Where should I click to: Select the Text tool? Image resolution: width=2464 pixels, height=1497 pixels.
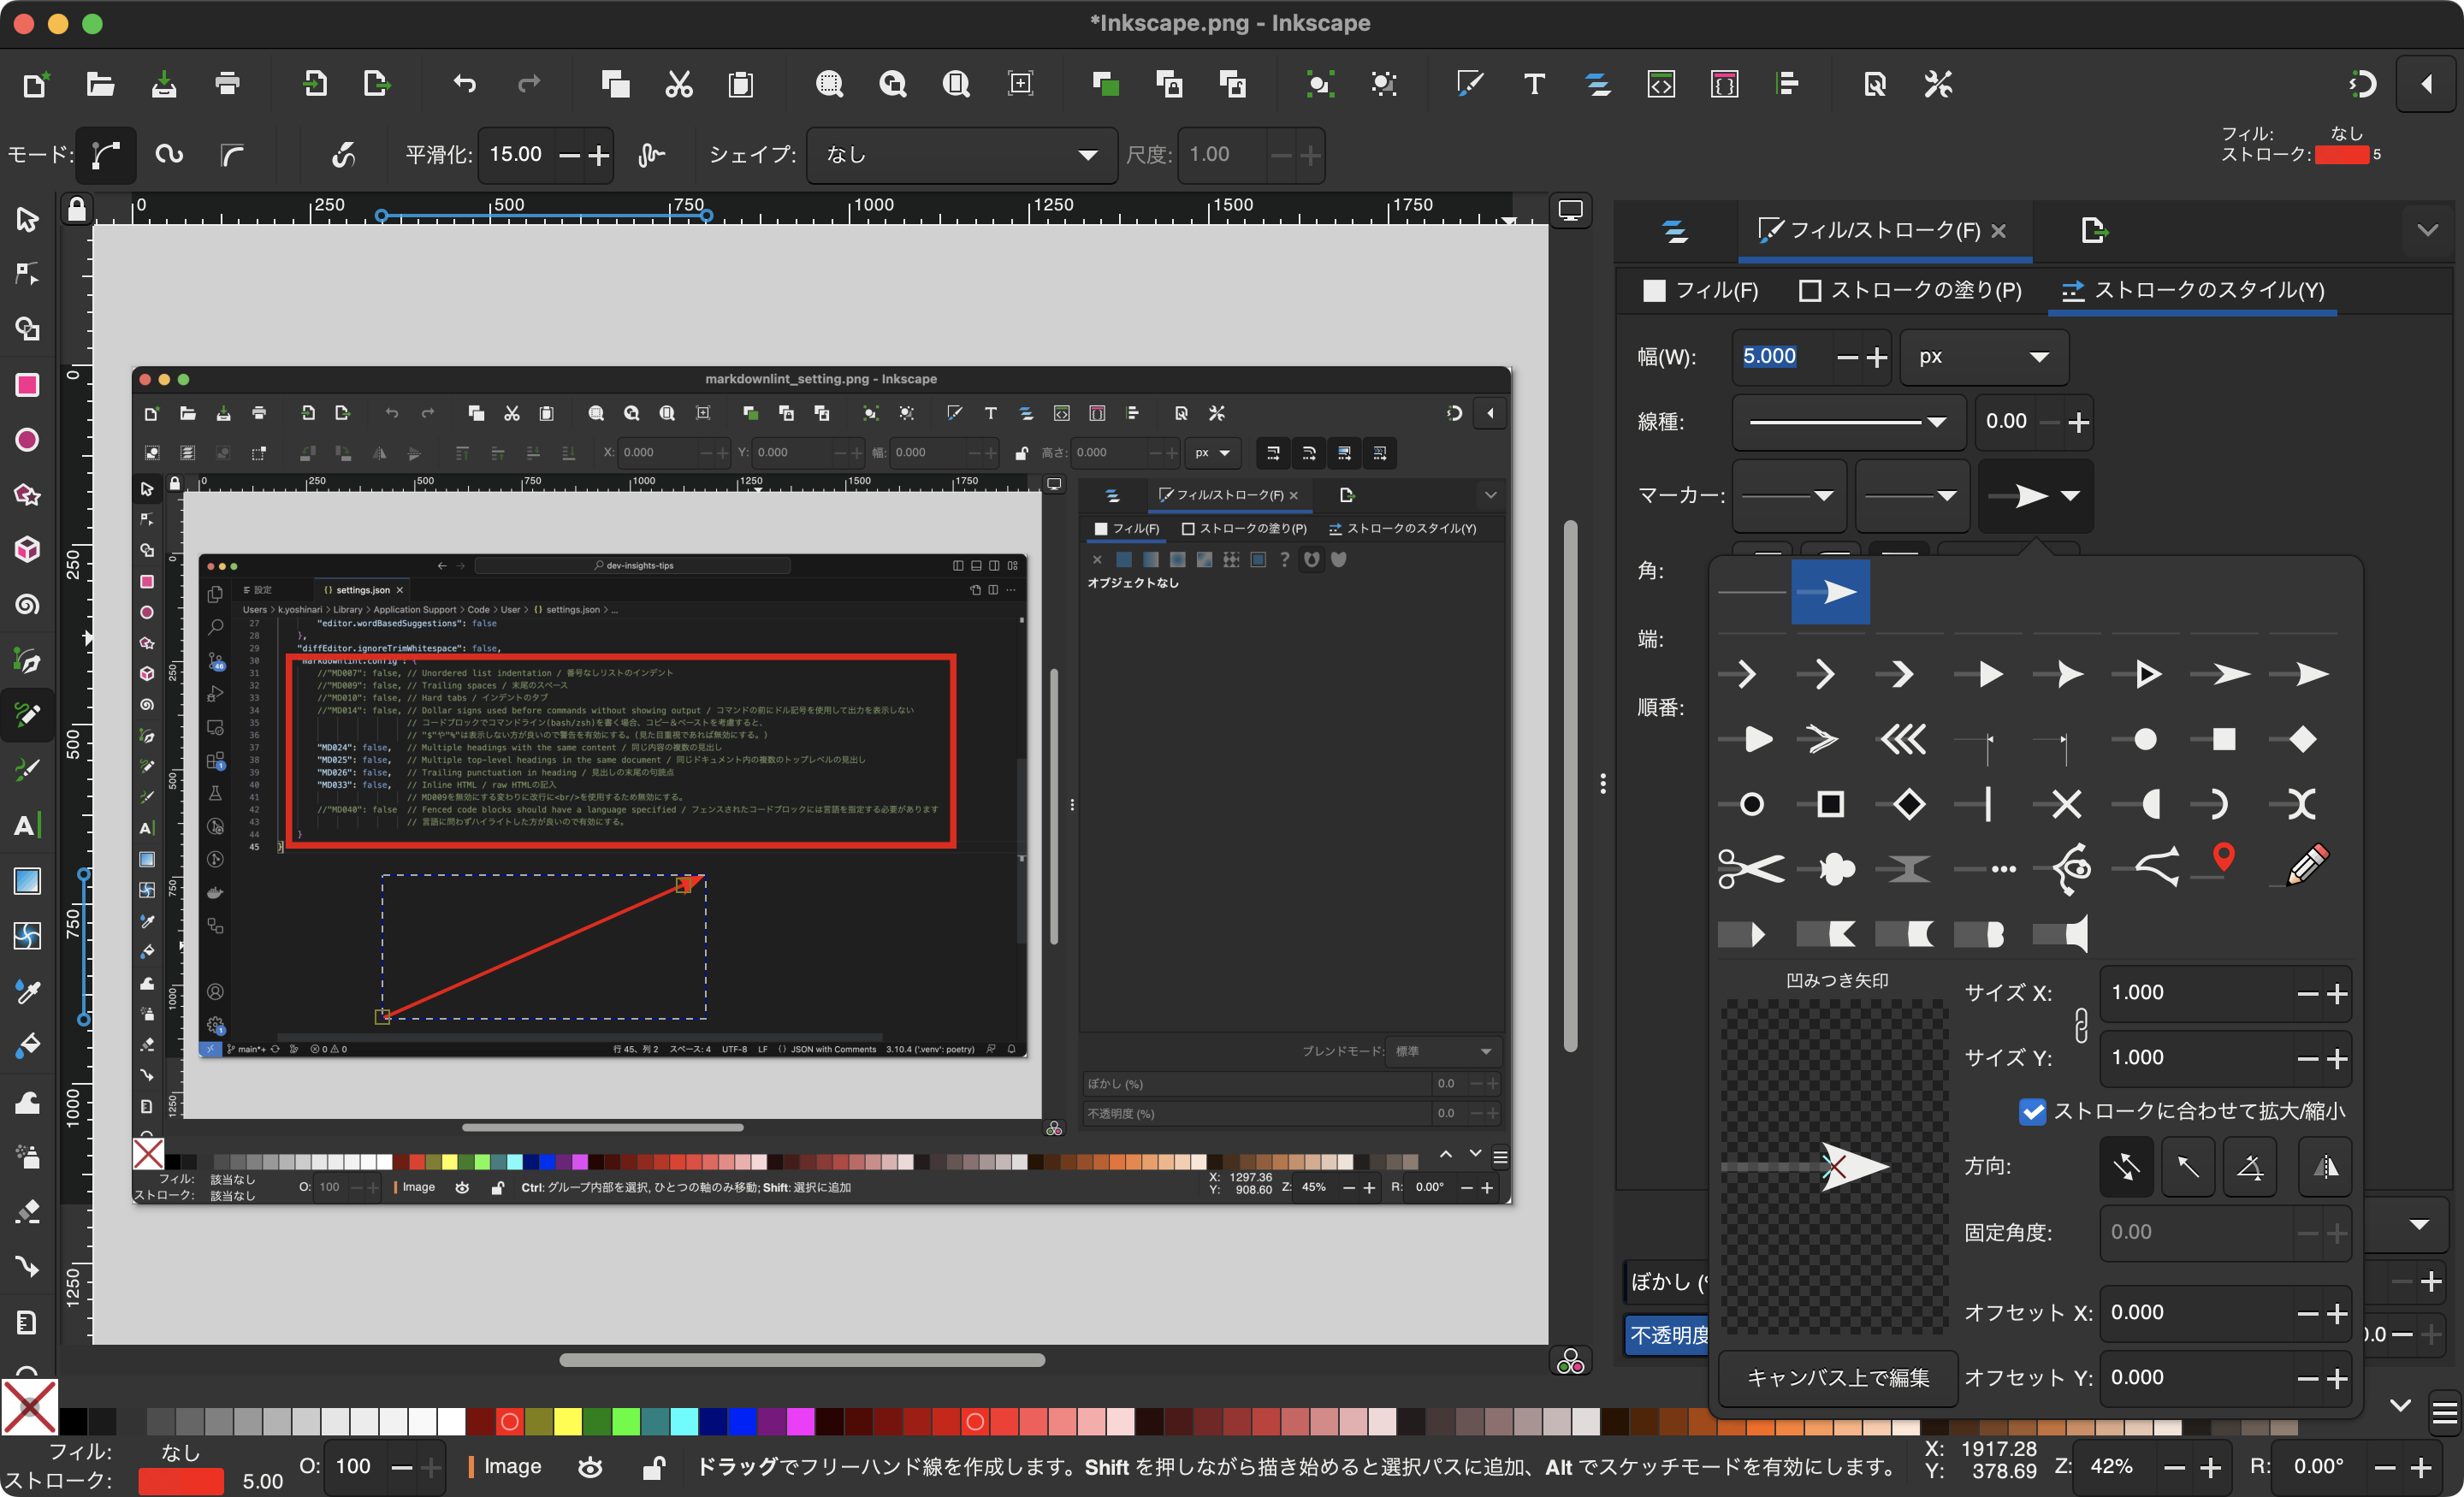[x=27, y=825]
